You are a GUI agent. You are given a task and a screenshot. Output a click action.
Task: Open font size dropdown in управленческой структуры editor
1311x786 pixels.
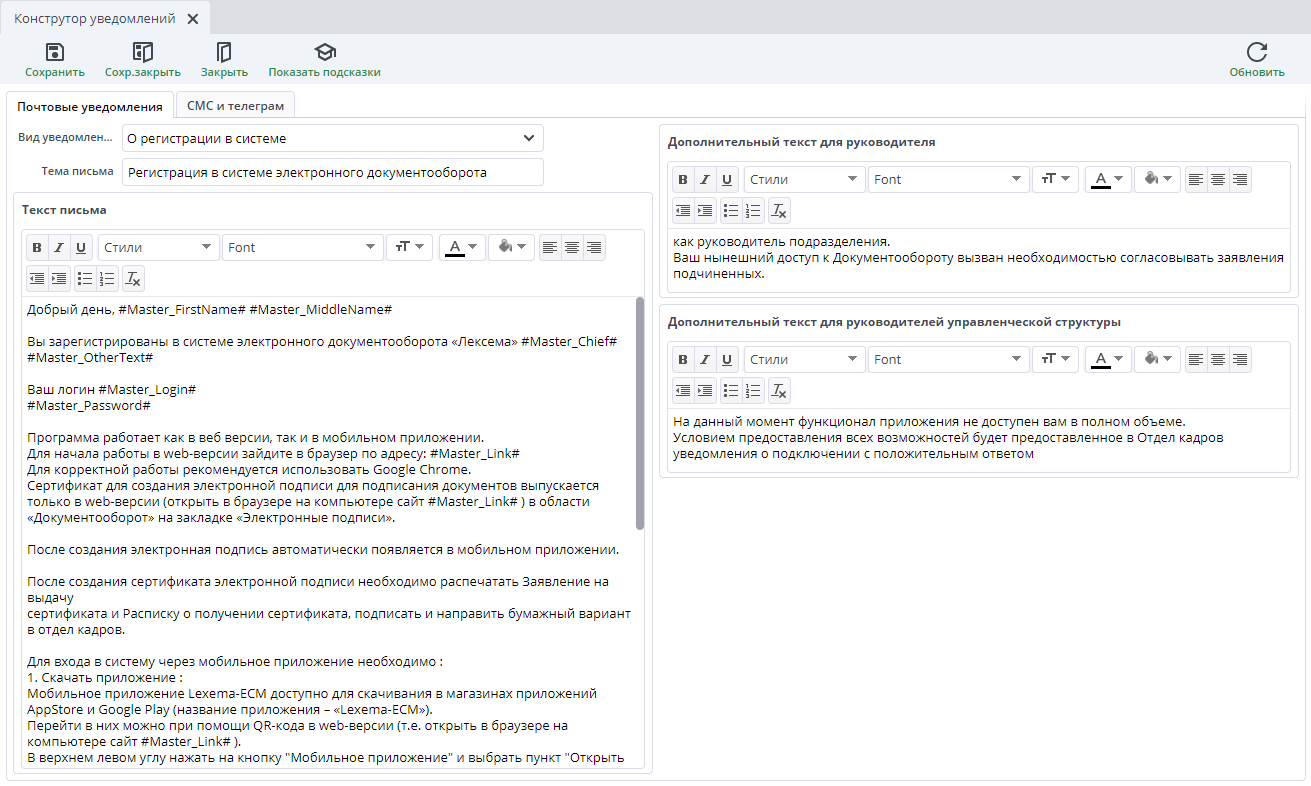[x=1055, y=359]
